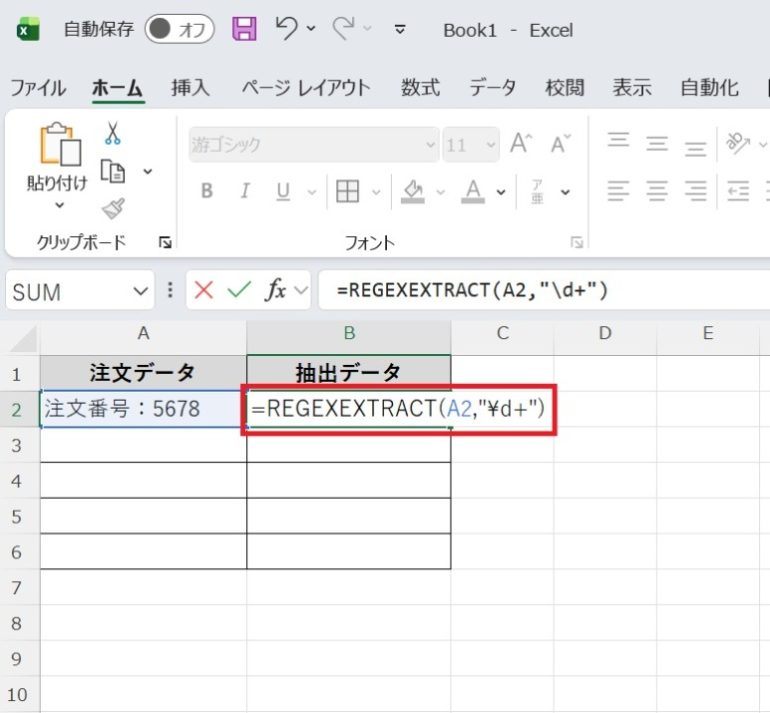Open the ページ レイアウト tab

[306, 88]
